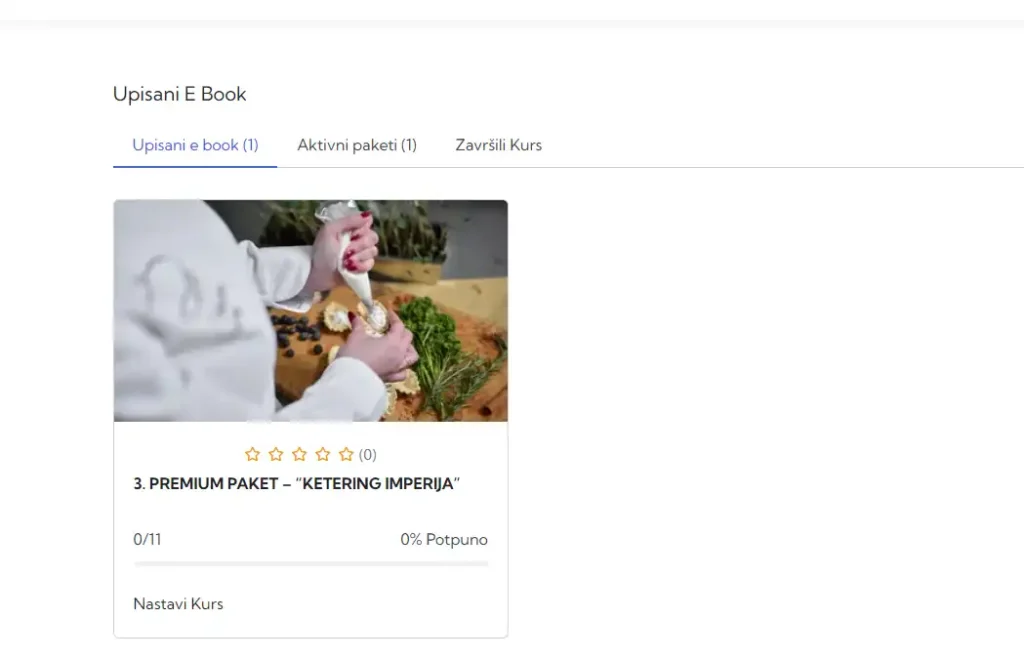Click the fifth rating star
The height and width of the screenshot is (660, 1024).
pyautogui.click(x=346, y=454)
